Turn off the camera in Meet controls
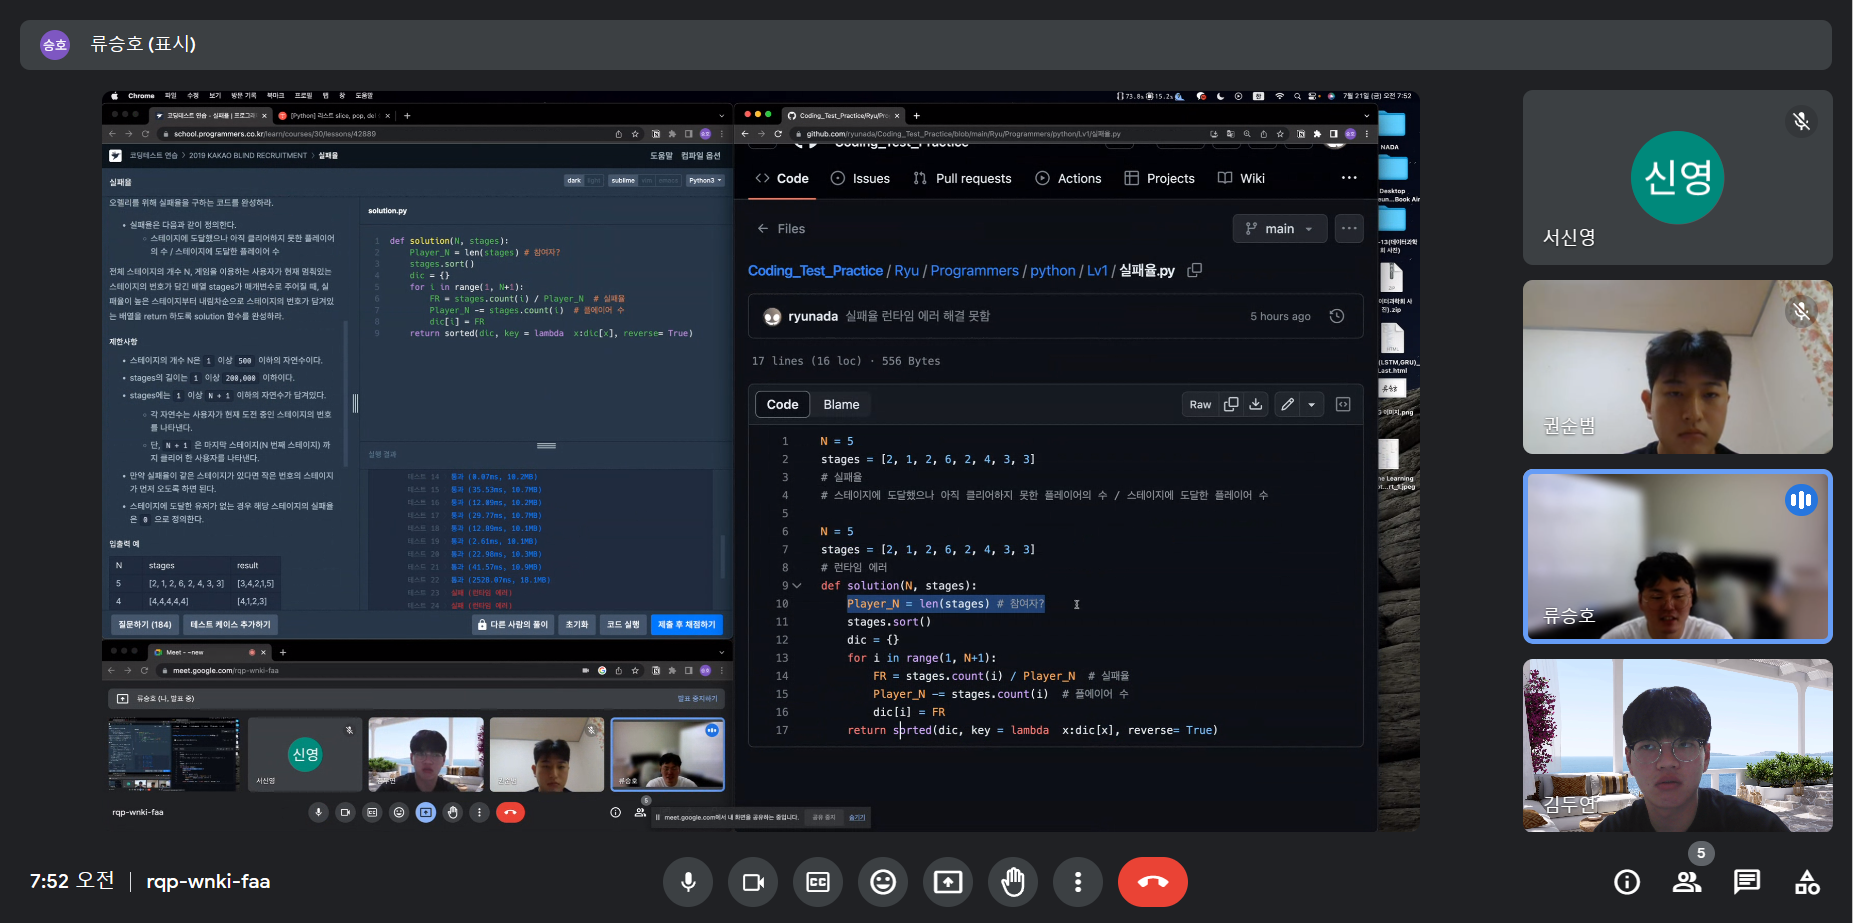Image resolution: width=1853 pixels, height=923 pixels. tap(753, 881)
